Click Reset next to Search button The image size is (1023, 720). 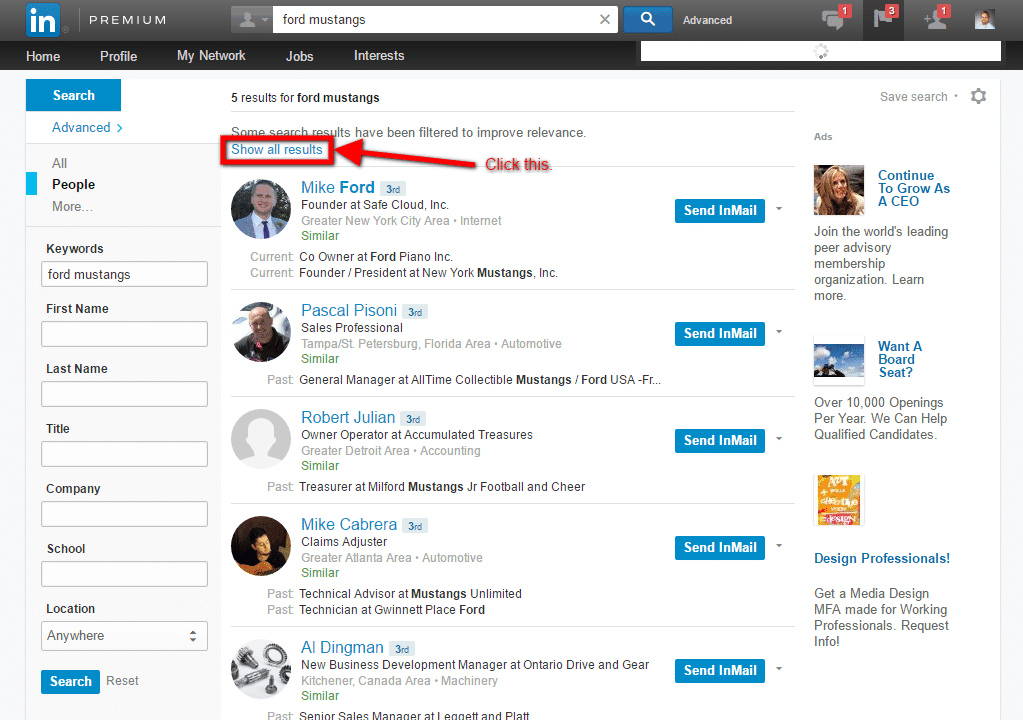[122, 681]
